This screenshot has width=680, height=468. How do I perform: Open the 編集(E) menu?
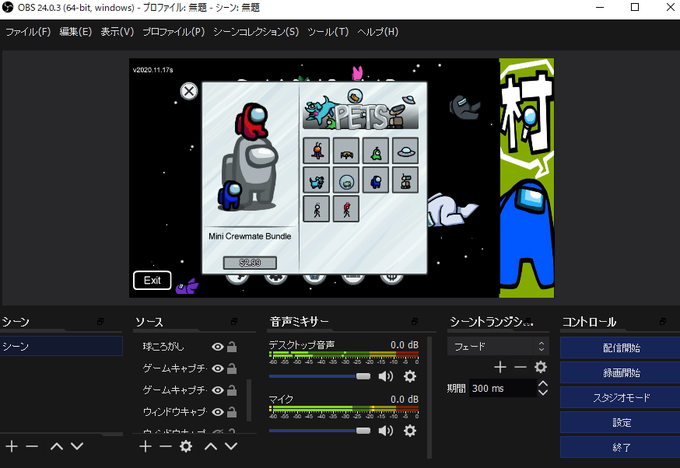point(75,32)
